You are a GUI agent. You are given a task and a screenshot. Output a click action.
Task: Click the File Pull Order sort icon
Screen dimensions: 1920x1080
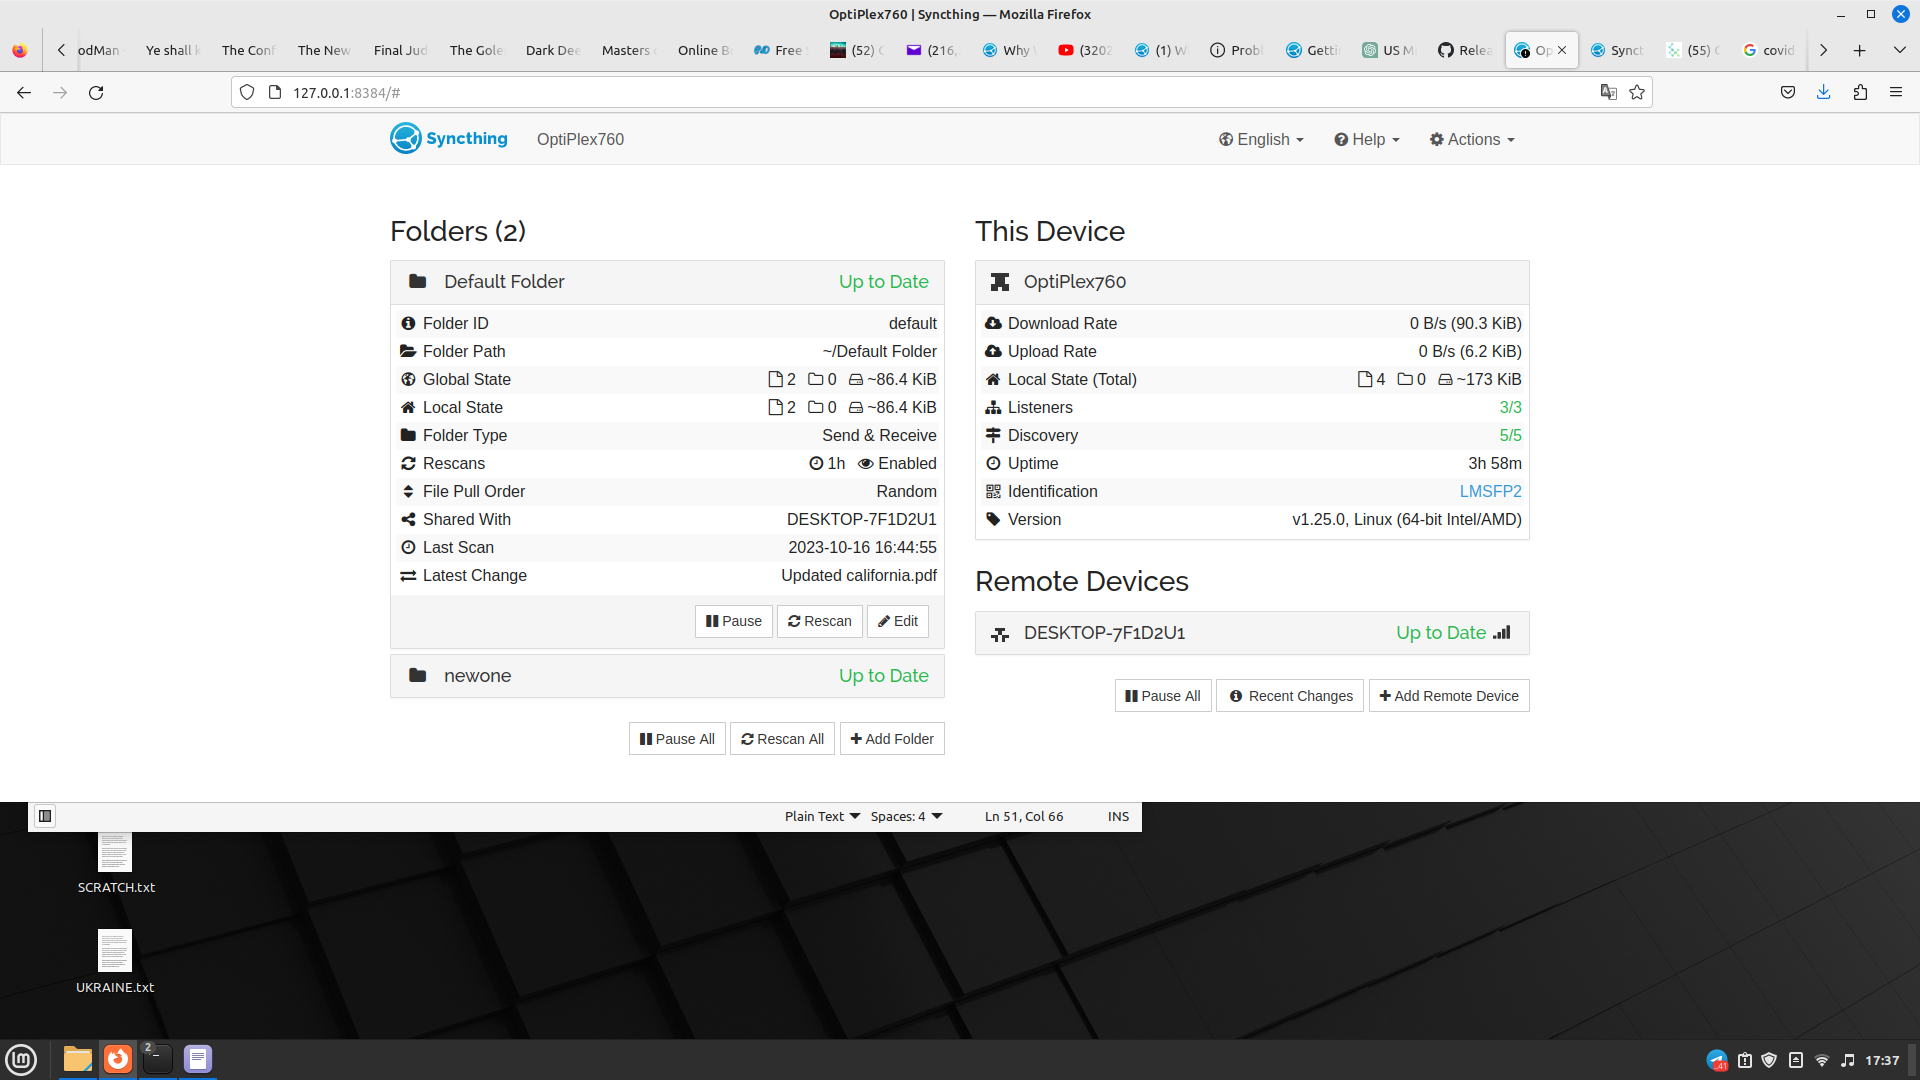coord(408,491)
